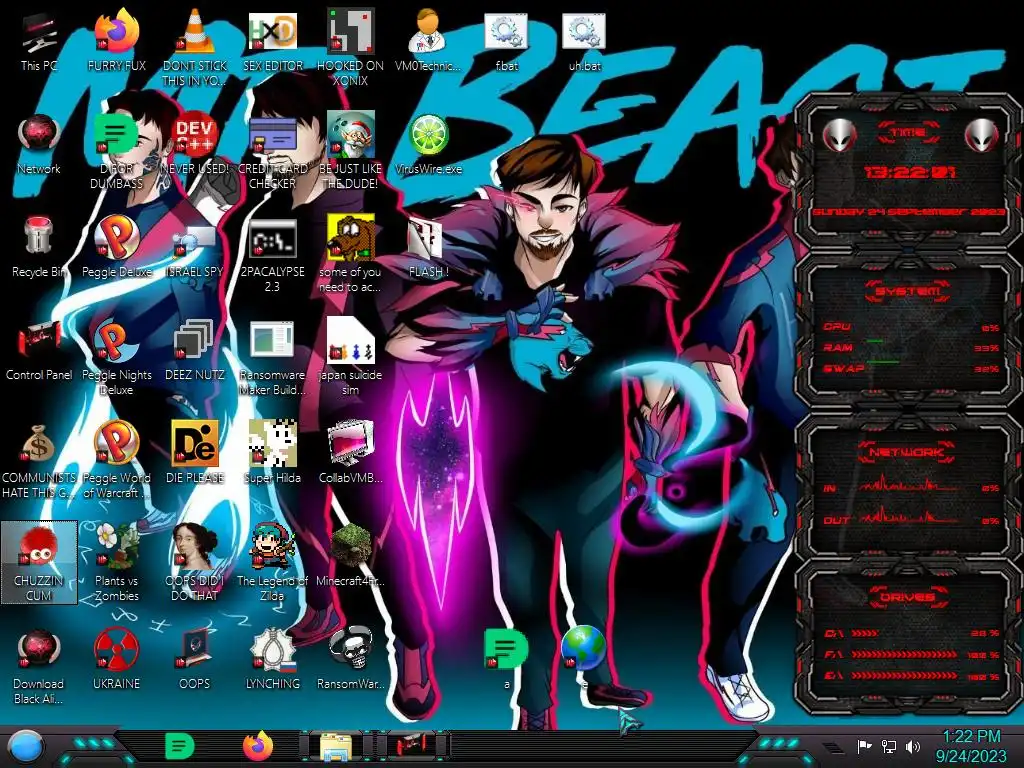
Task: Launch Peggle Deluxe from the desktop
Action: point(117,236)
